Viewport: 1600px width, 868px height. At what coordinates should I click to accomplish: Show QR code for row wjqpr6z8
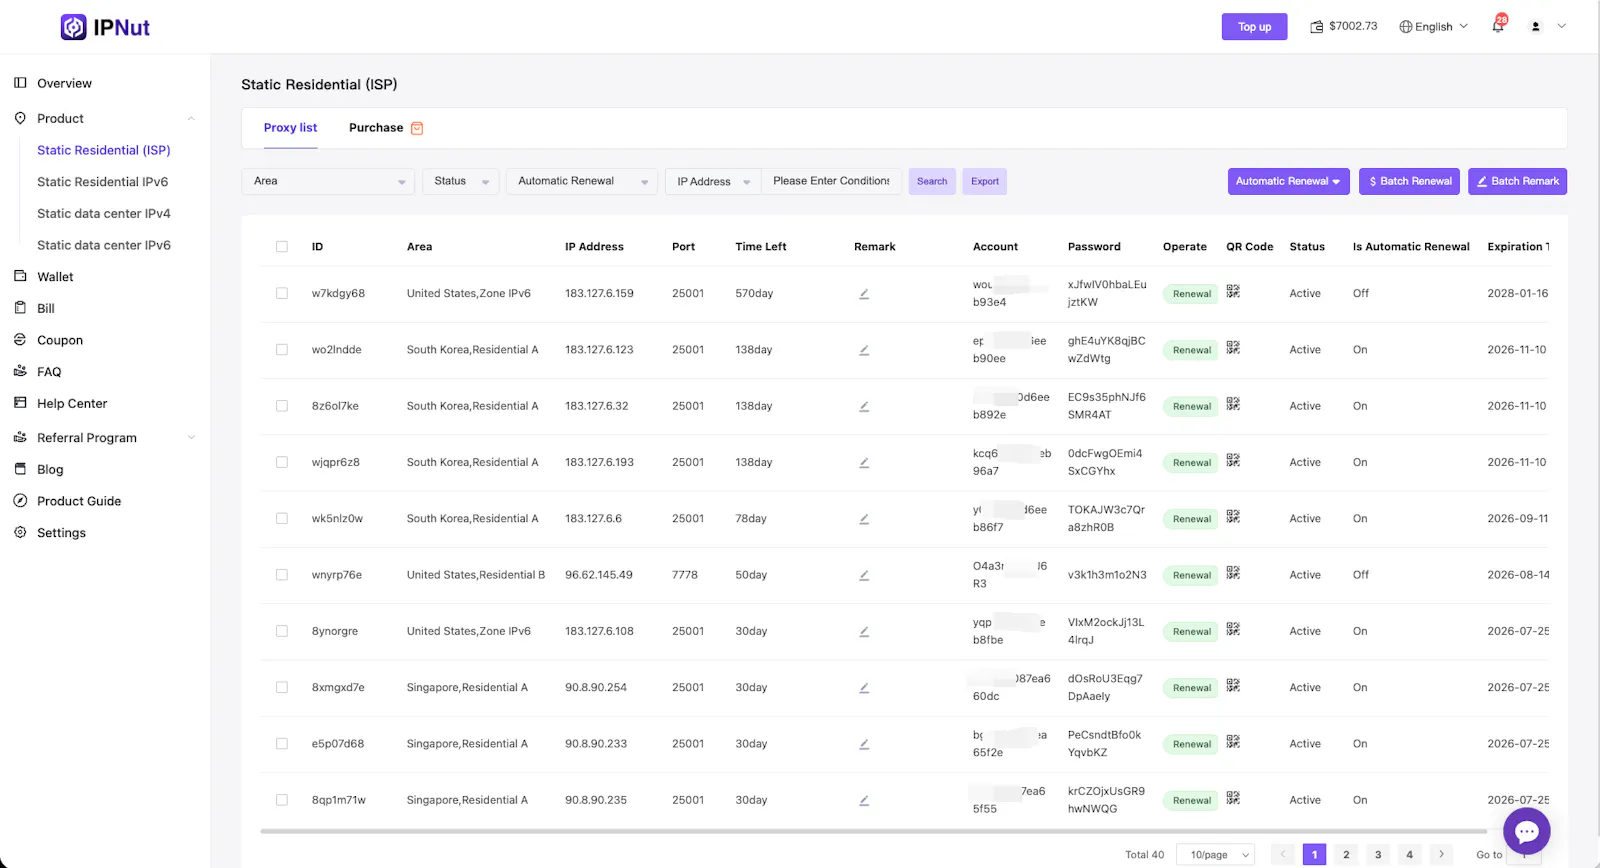(x=1233, y=460)
